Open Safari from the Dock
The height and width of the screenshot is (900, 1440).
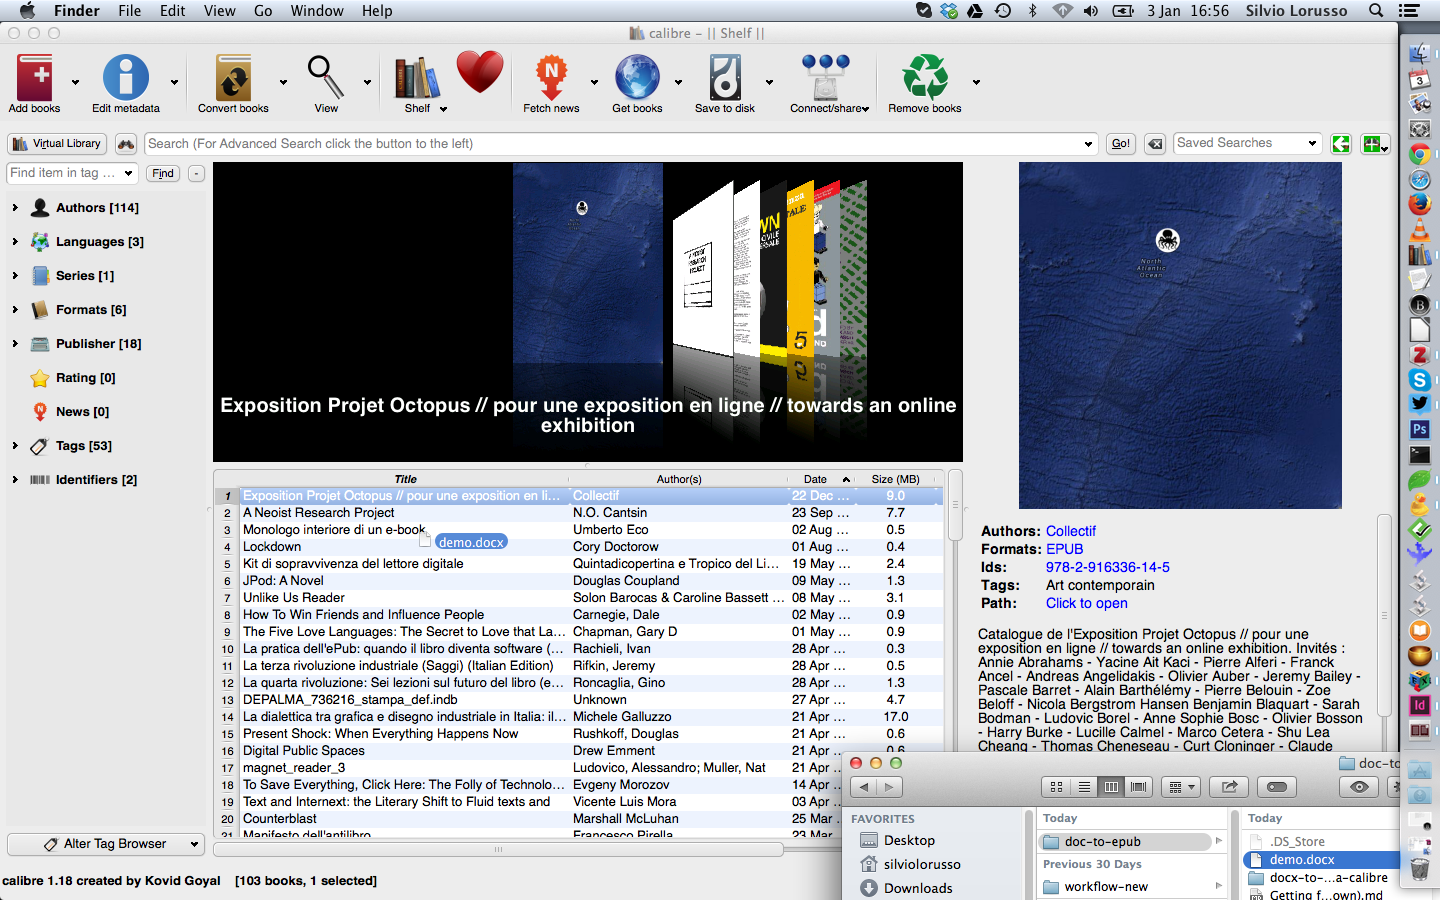[x=1419, y=180]
